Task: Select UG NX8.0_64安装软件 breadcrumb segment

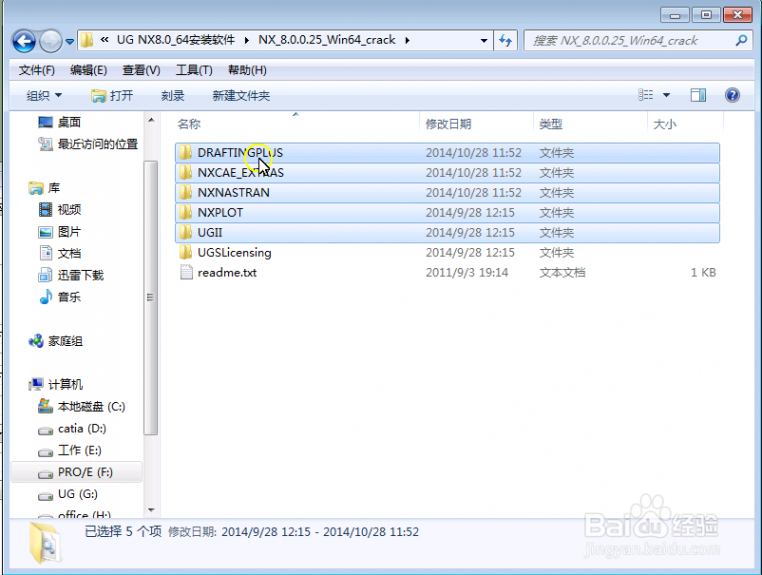Action: coord(175,40)
